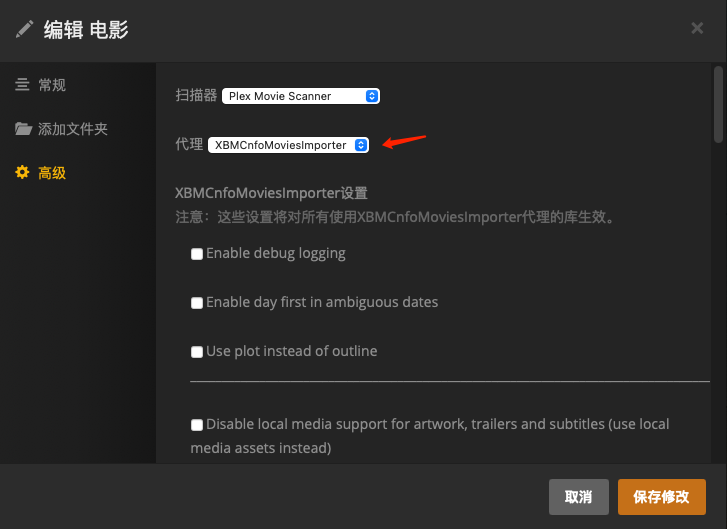
Task: Open the 代理 XBMCnfoMoviesImporter dropdown
Action: click(288, 145)
